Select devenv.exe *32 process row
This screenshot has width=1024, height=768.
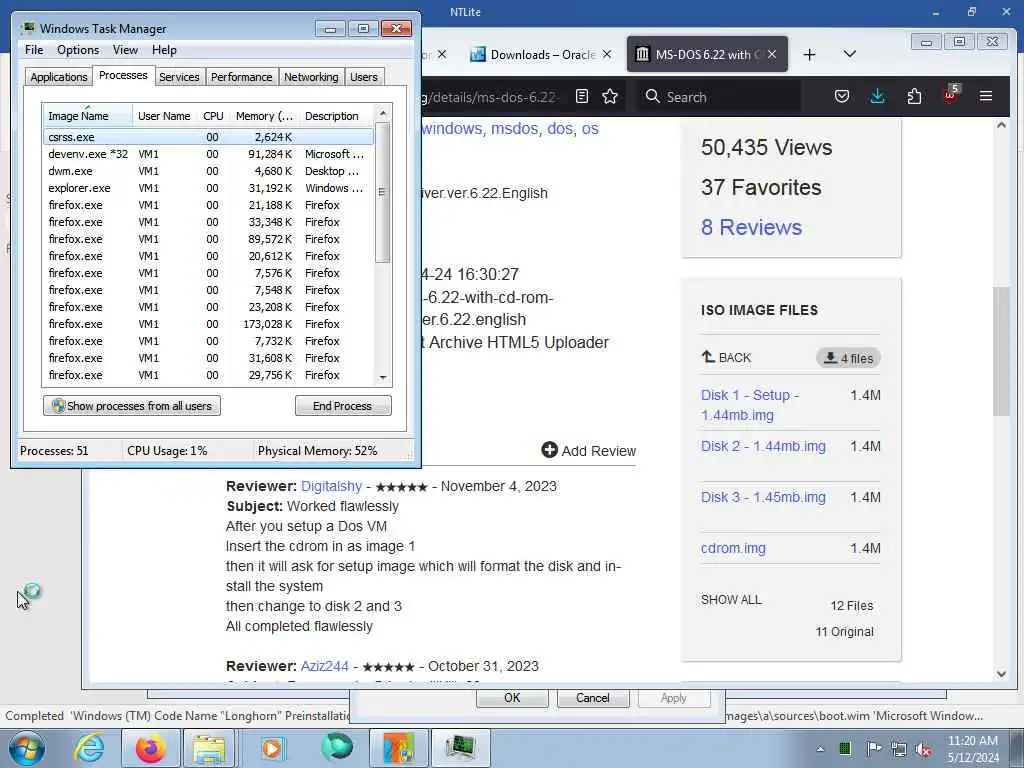click(x=208, y=154)
